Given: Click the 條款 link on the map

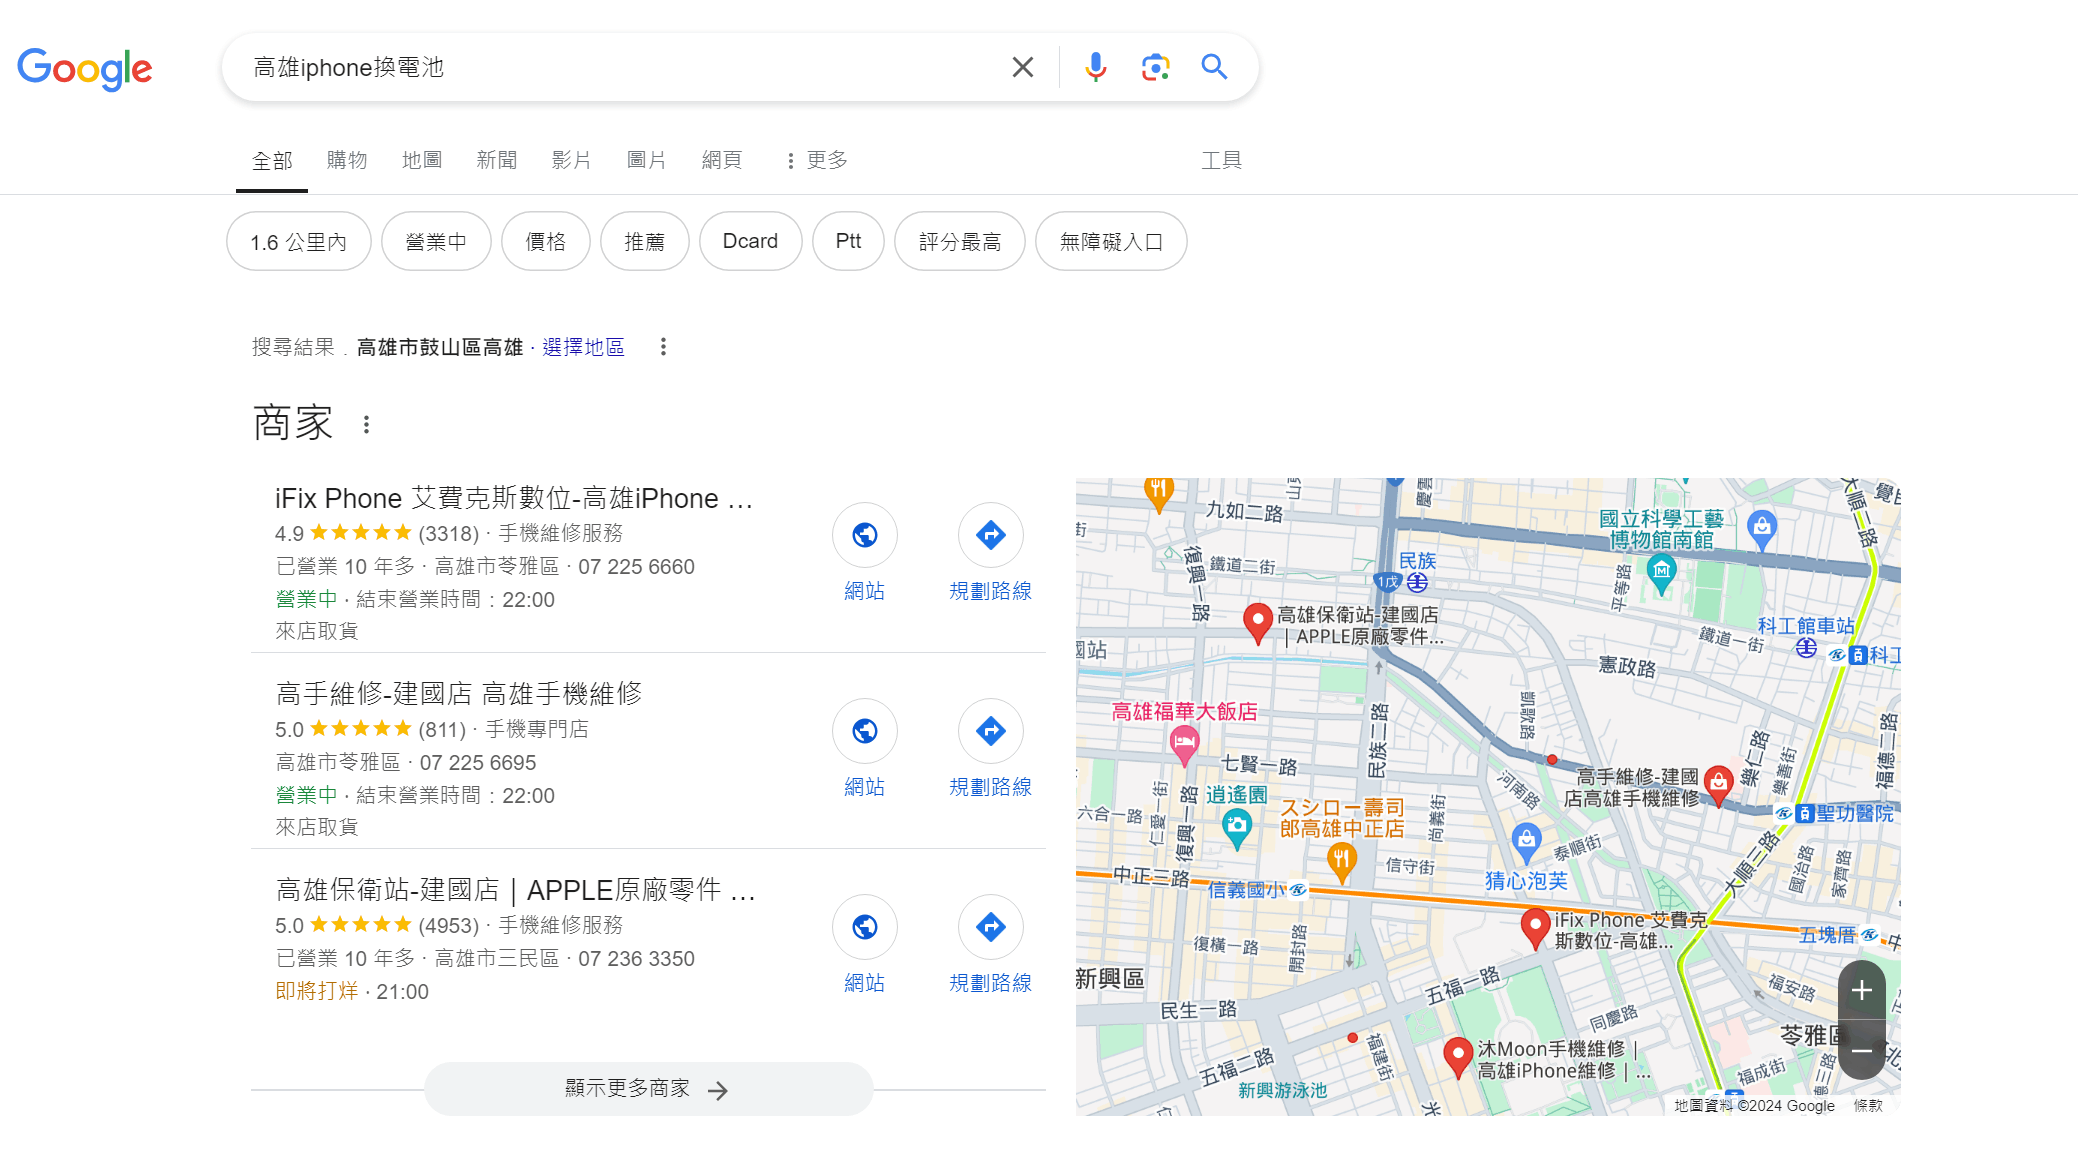Looking at the screenshot, I should 1868,1105.
